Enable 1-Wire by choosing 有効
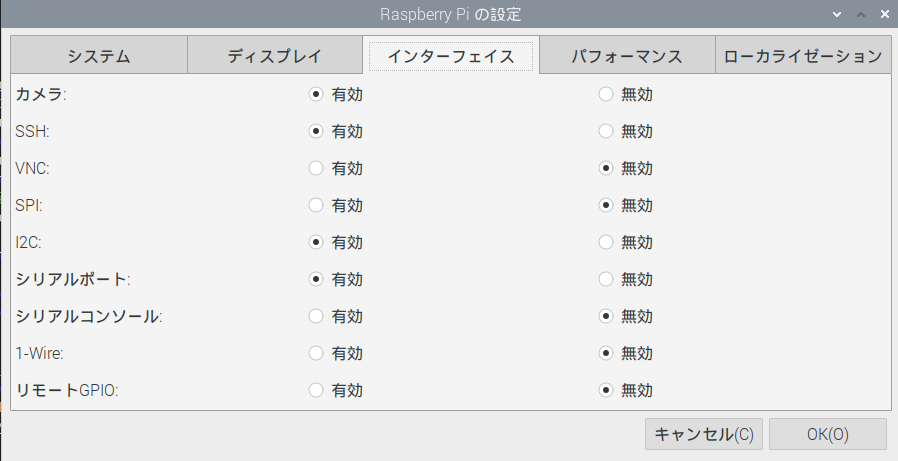This screenshot has width=898, height=461. (317, 353)
